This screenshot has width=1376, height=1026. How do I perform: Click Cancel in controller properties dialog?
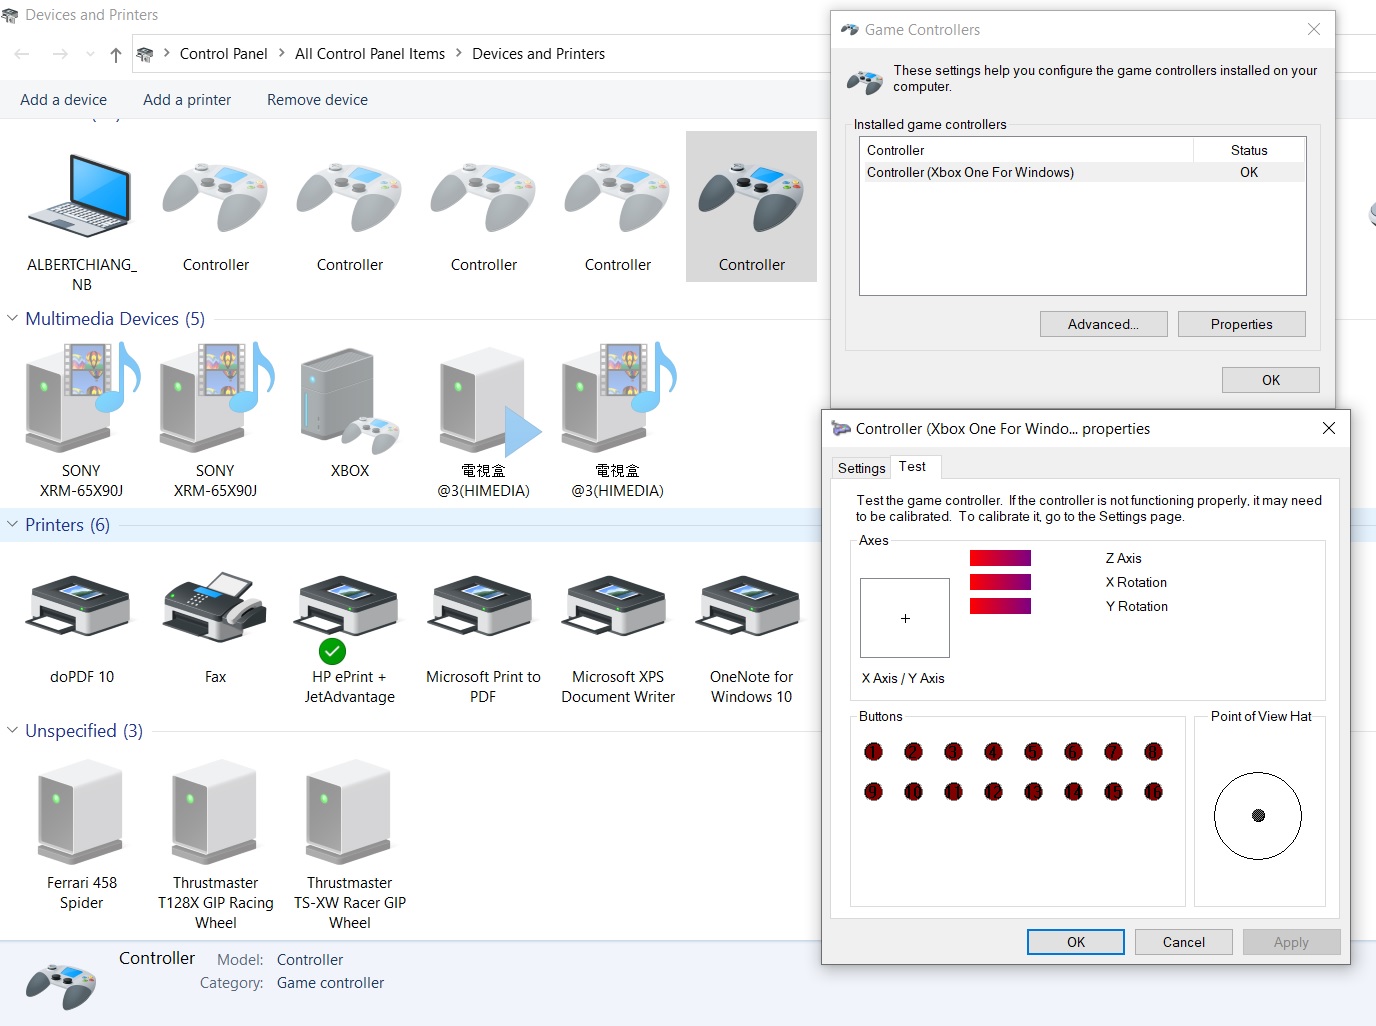click(1183, 942)
